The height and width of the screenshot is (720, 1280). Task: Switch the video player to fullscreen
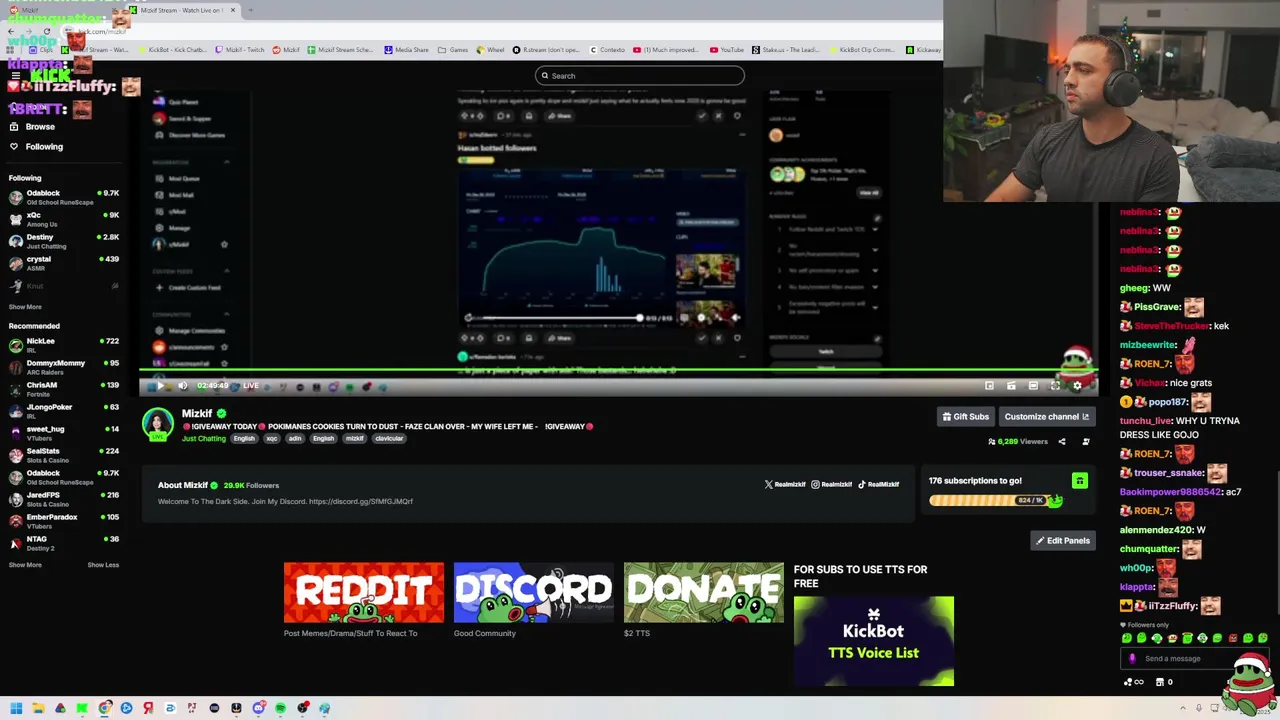click(1055, 386)
